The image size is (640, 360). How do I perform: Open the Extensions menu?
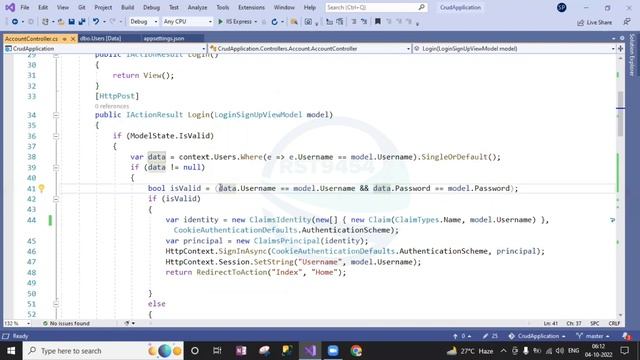point(251,7)
